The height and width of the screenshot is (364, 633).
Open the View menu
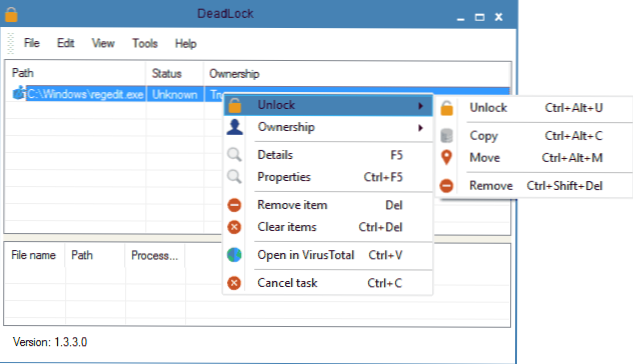point(103,43)
